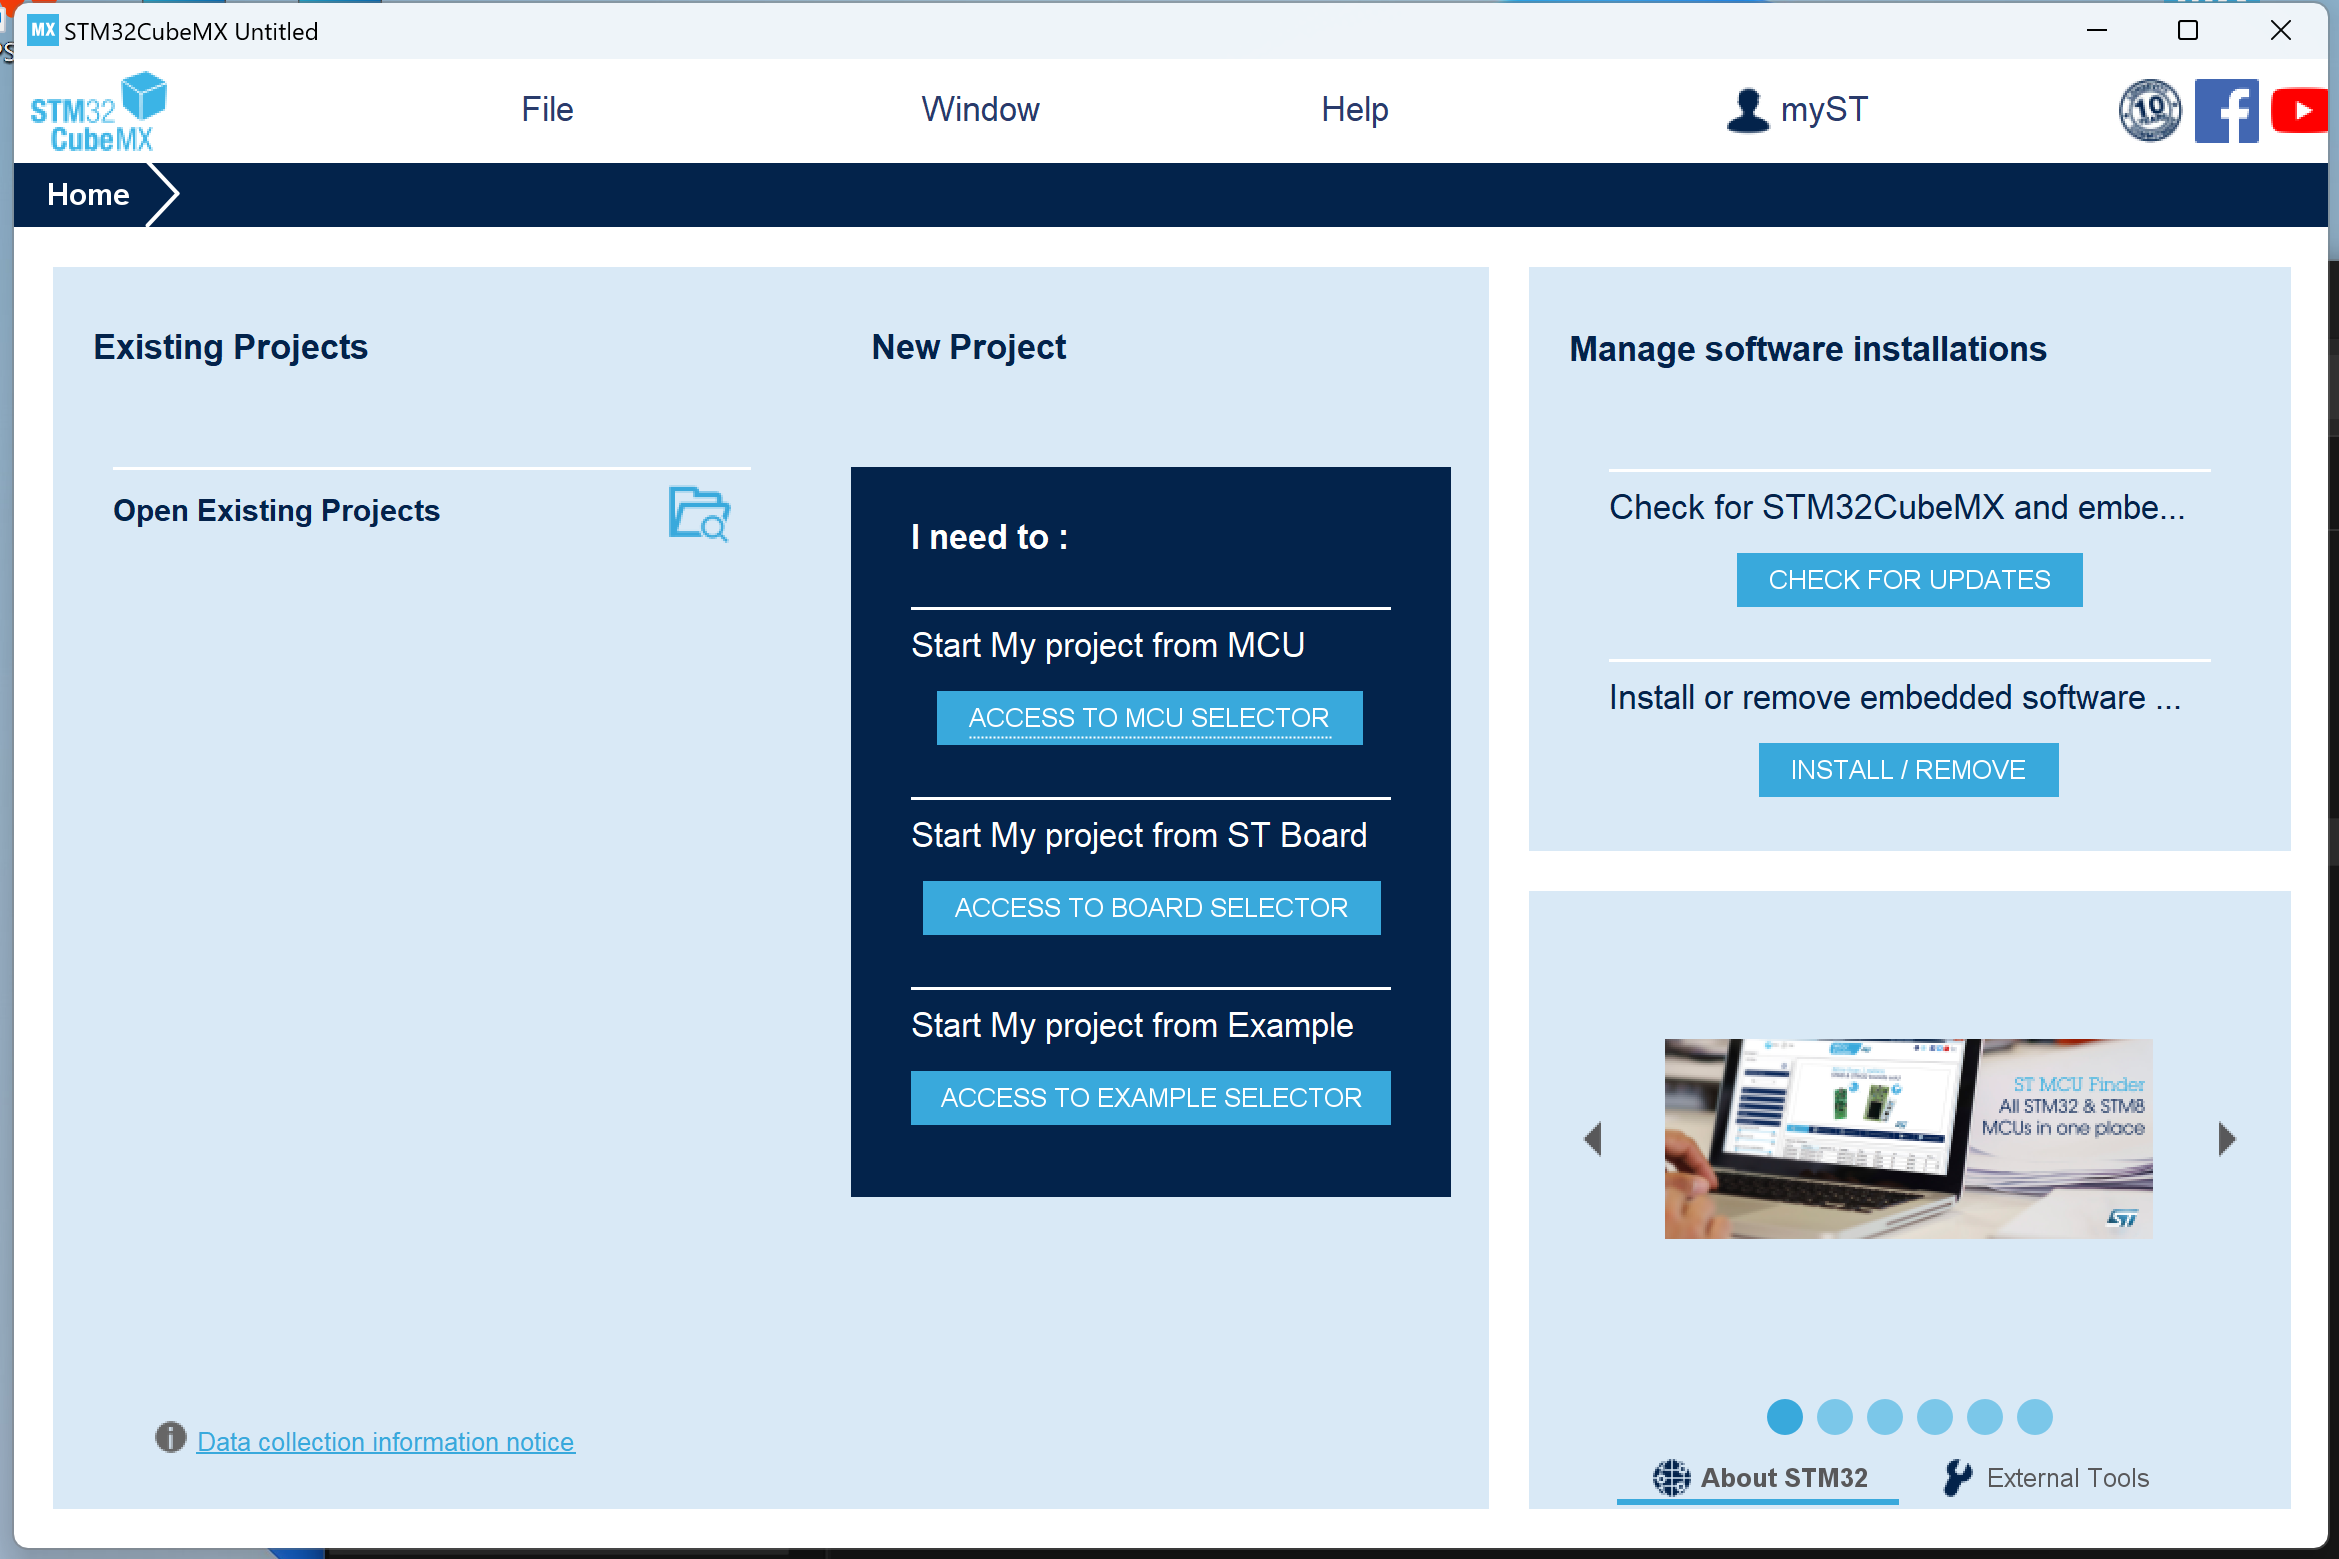
Task: Click the 'Existing Projects' heading
Action: click(231, 347)
